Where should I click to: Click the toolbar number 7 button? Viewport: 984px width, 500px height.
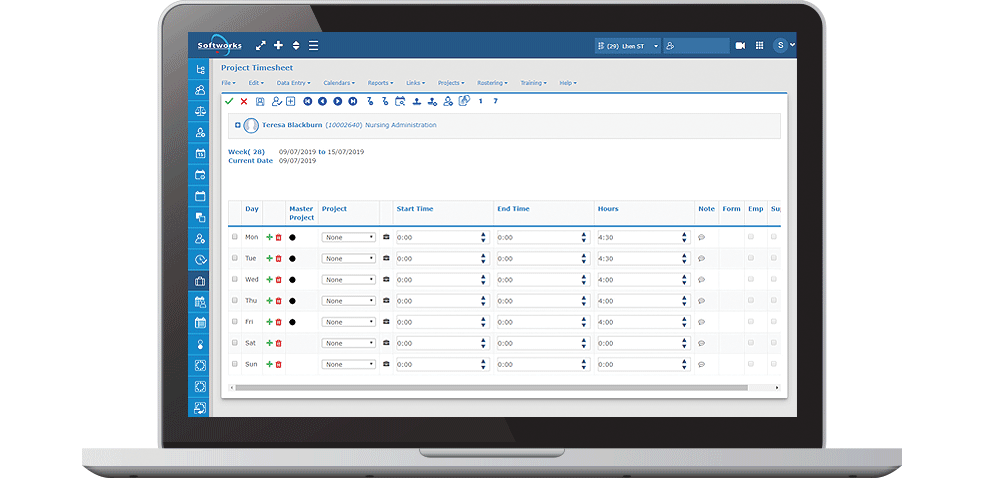tap(496, 101)
